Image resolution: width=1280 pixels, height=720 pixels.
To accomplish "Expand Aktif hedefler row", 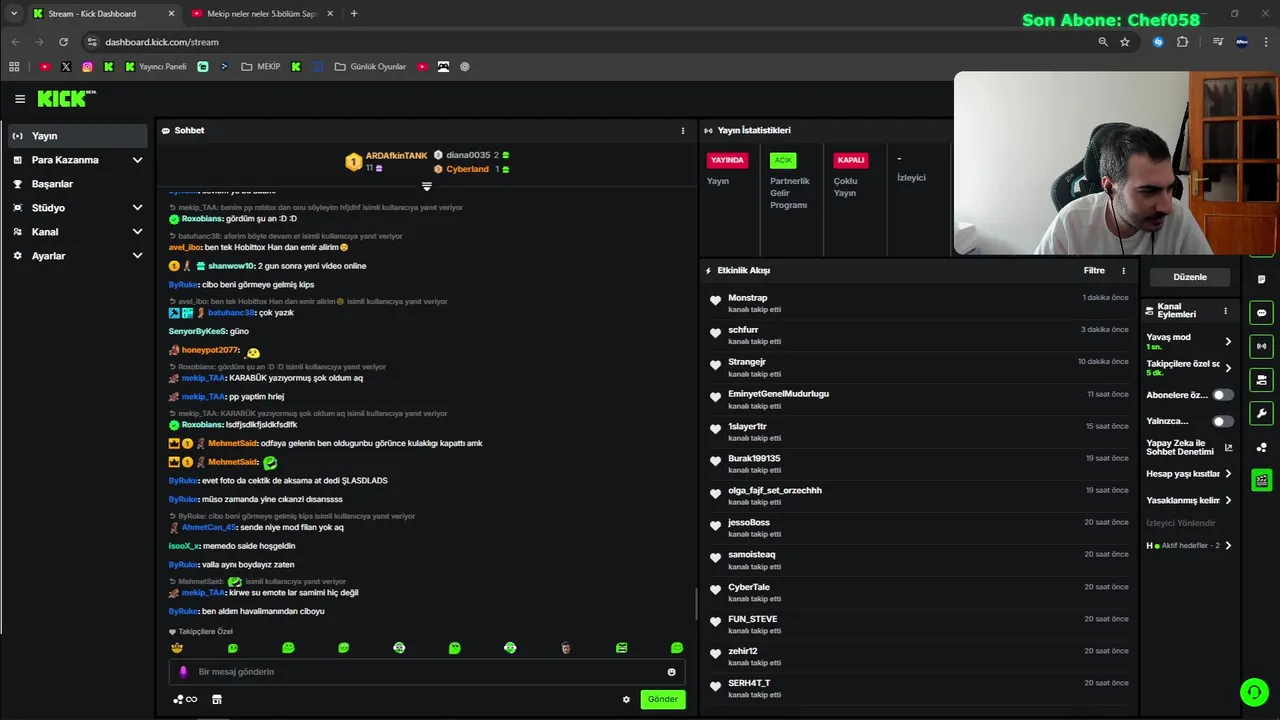I will point(1189,546).
